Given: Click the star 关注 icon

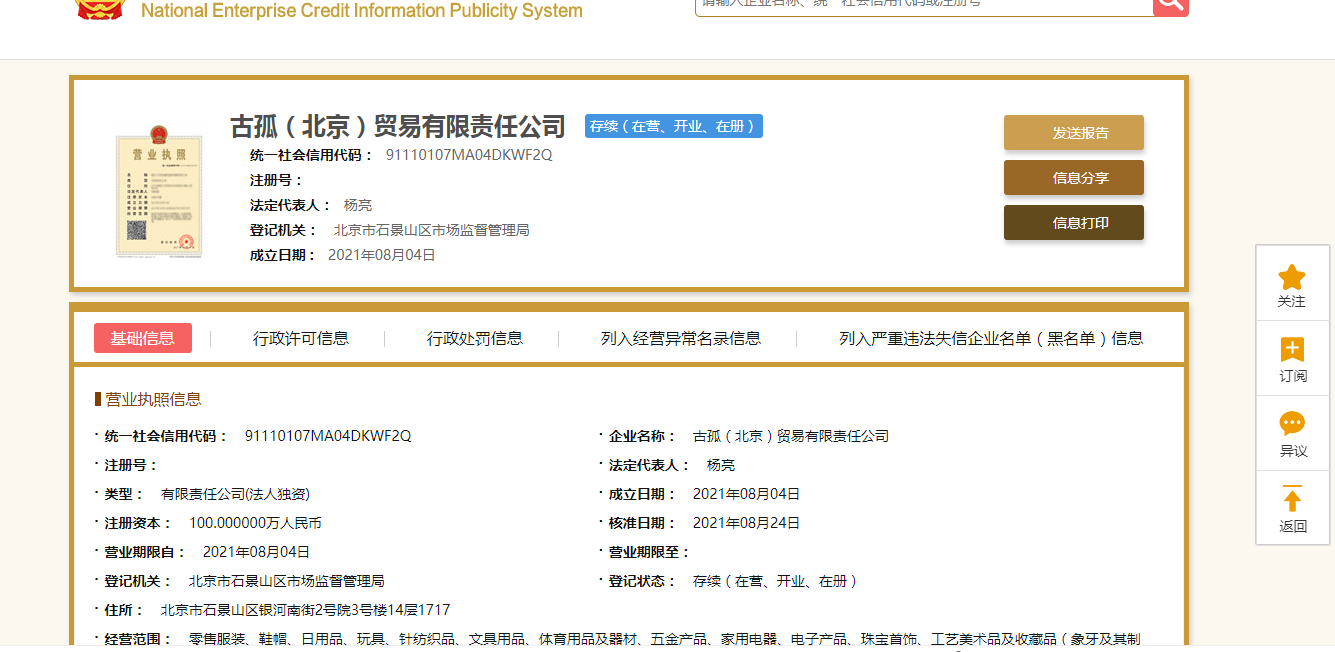Looking at the screenshot, I should tap(1292, 277).
